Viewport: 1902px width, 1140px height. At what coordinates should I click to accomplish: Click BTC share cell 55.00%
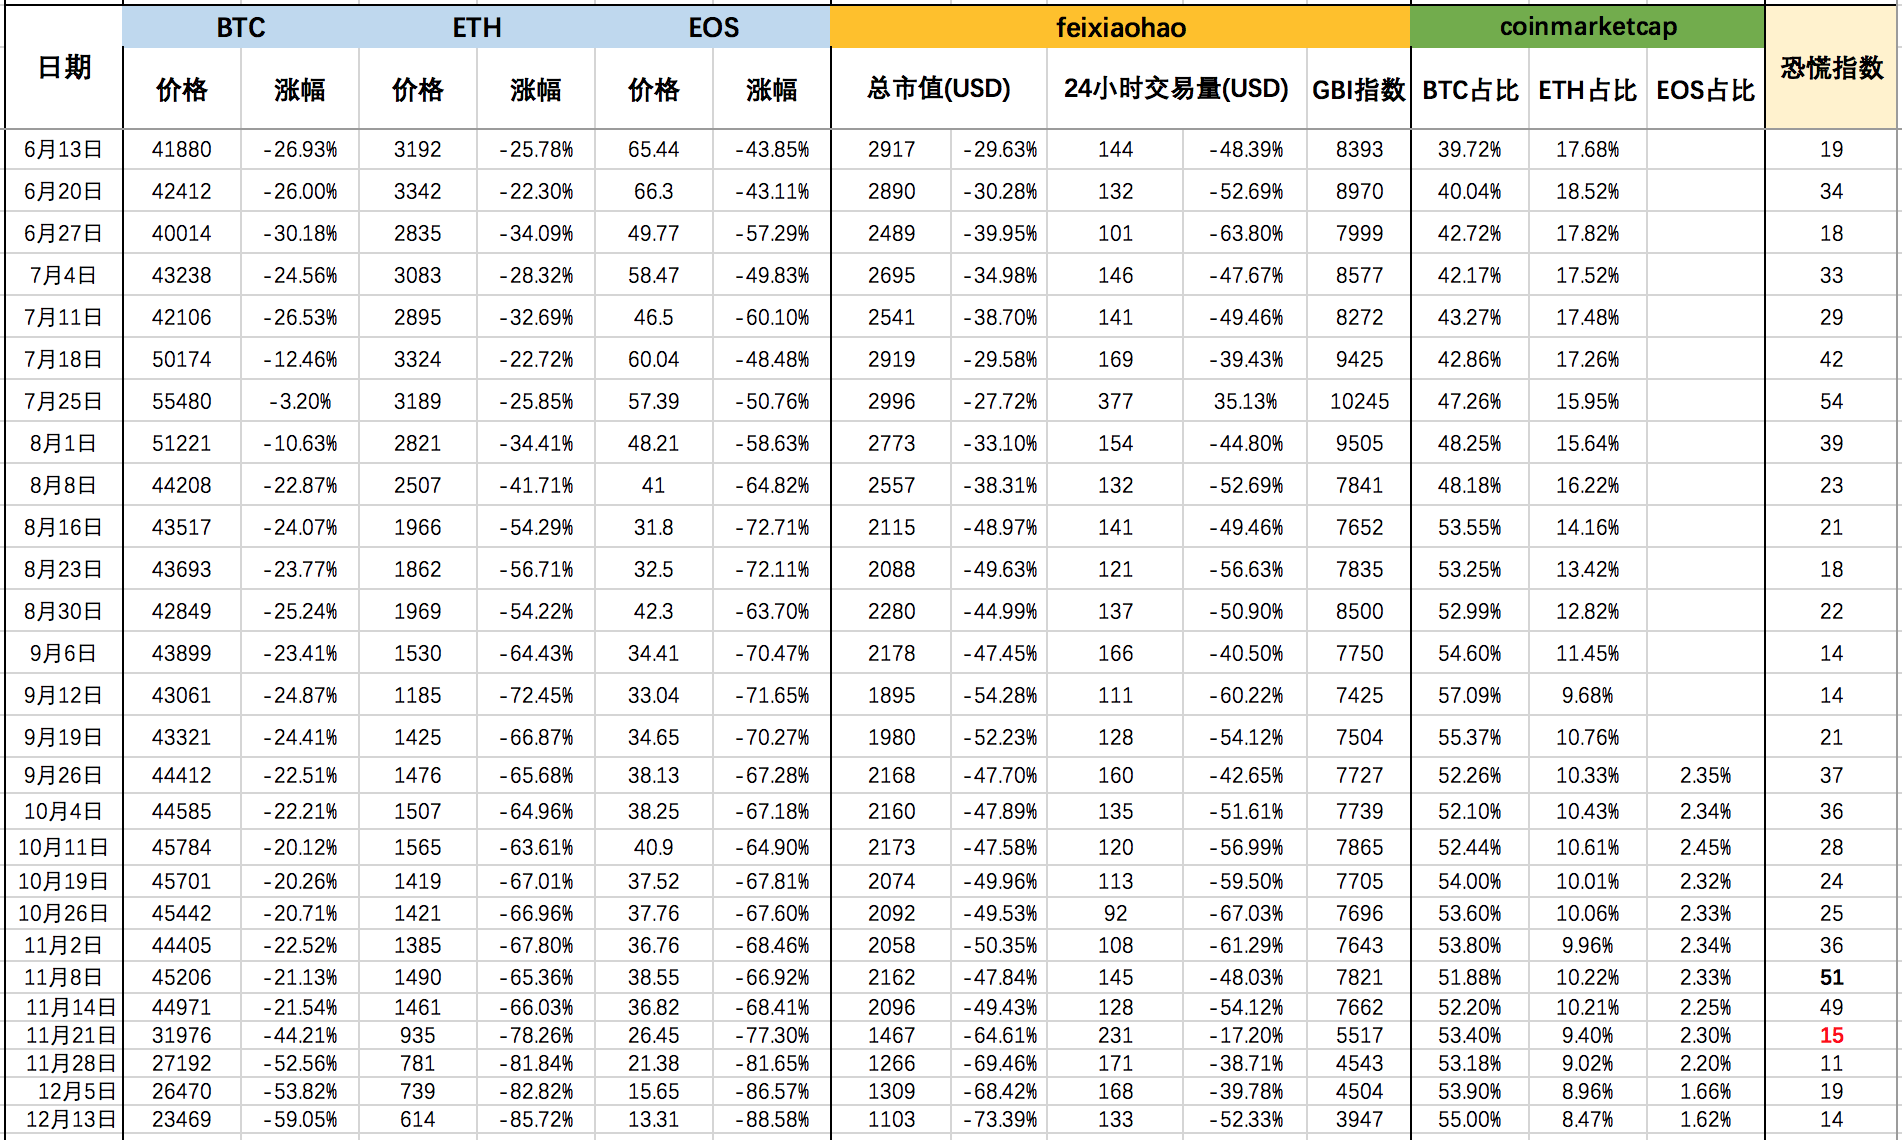1470,1119
